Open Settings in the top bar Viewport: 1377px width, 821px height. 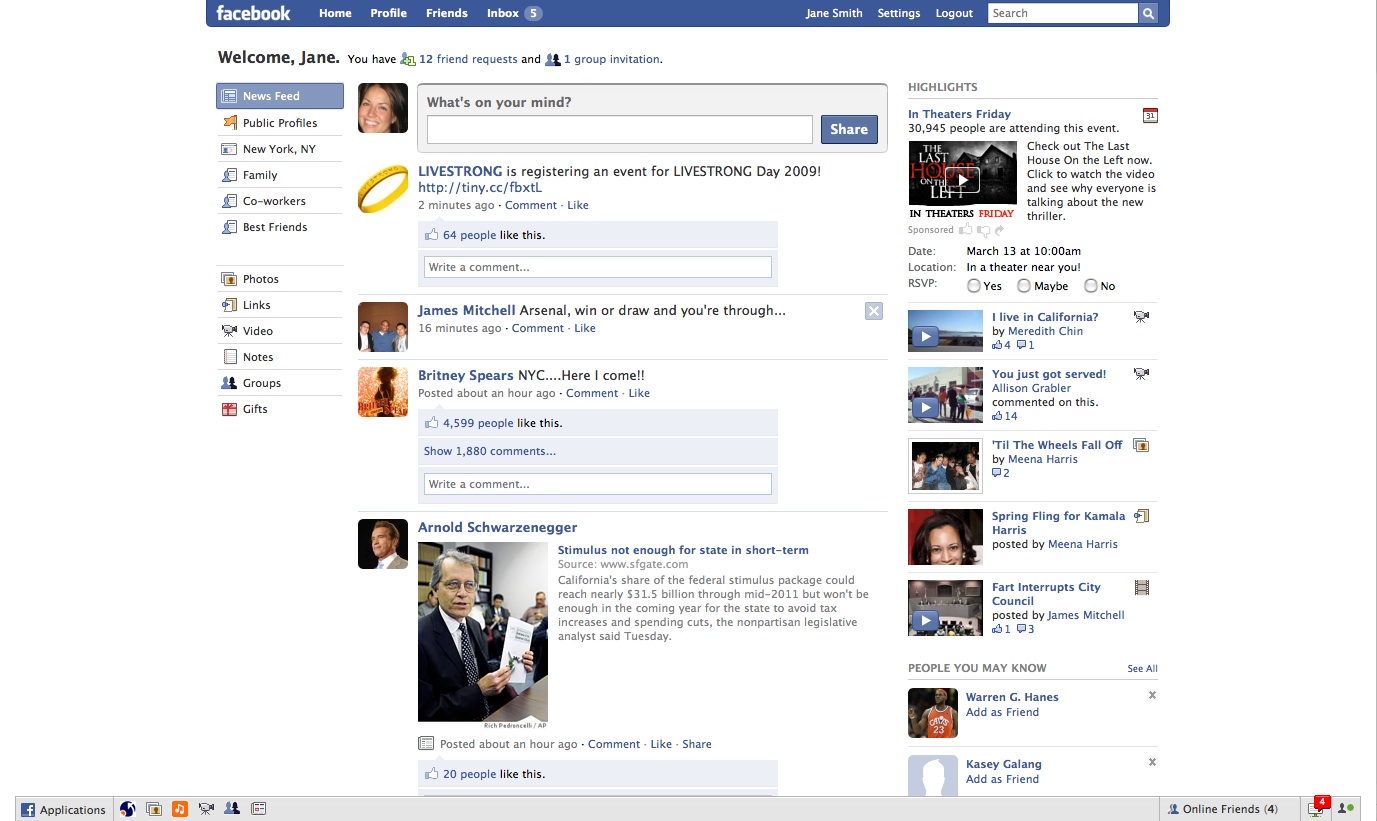[x=898, y=13]
